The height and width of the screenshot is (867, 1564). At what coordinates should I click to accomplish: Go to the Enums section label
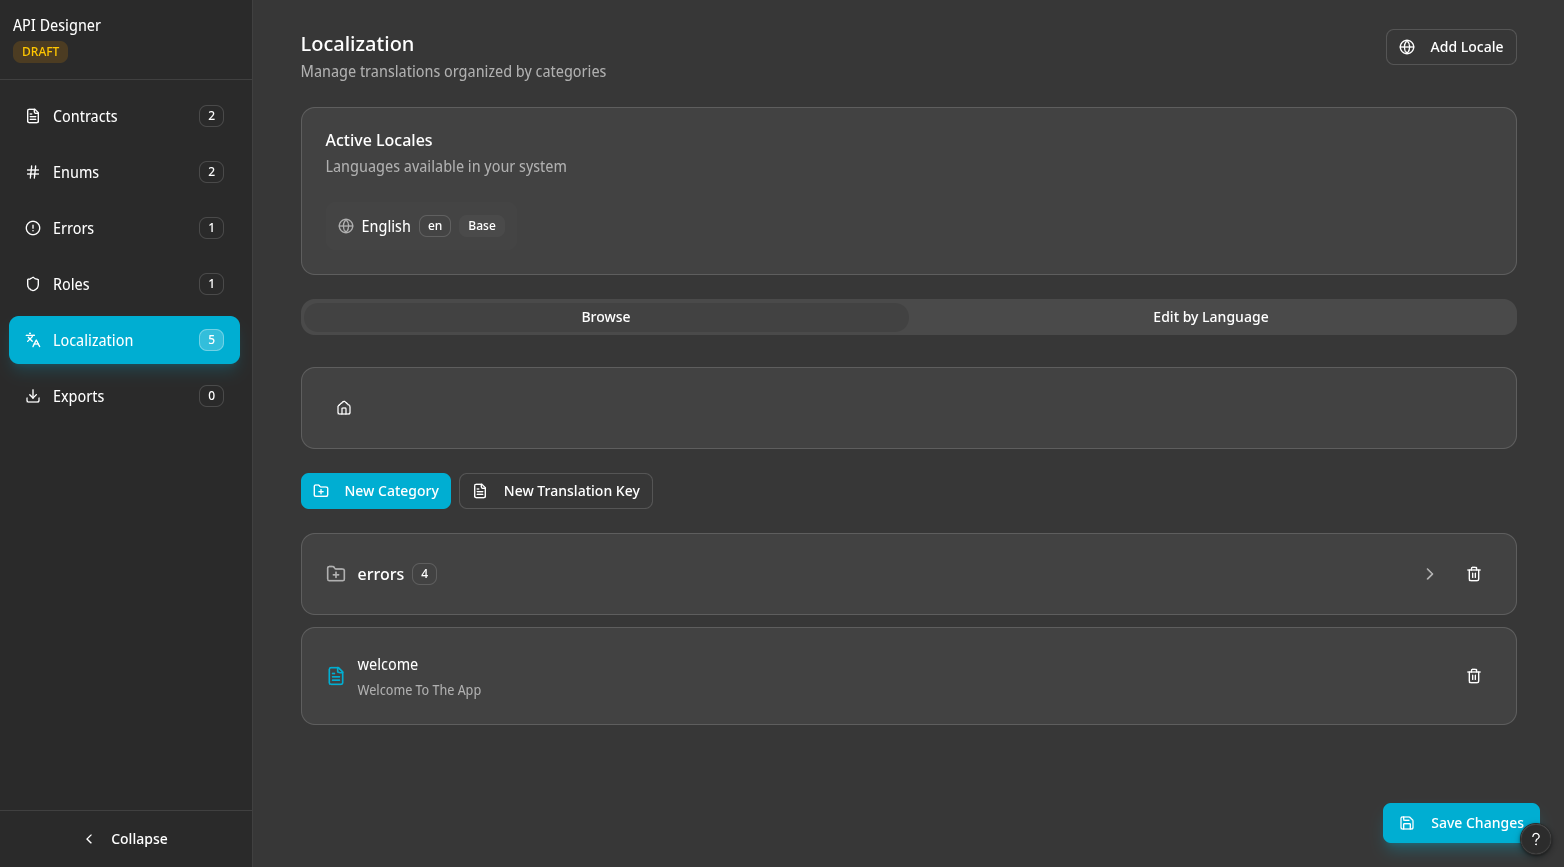click(76, 172)
